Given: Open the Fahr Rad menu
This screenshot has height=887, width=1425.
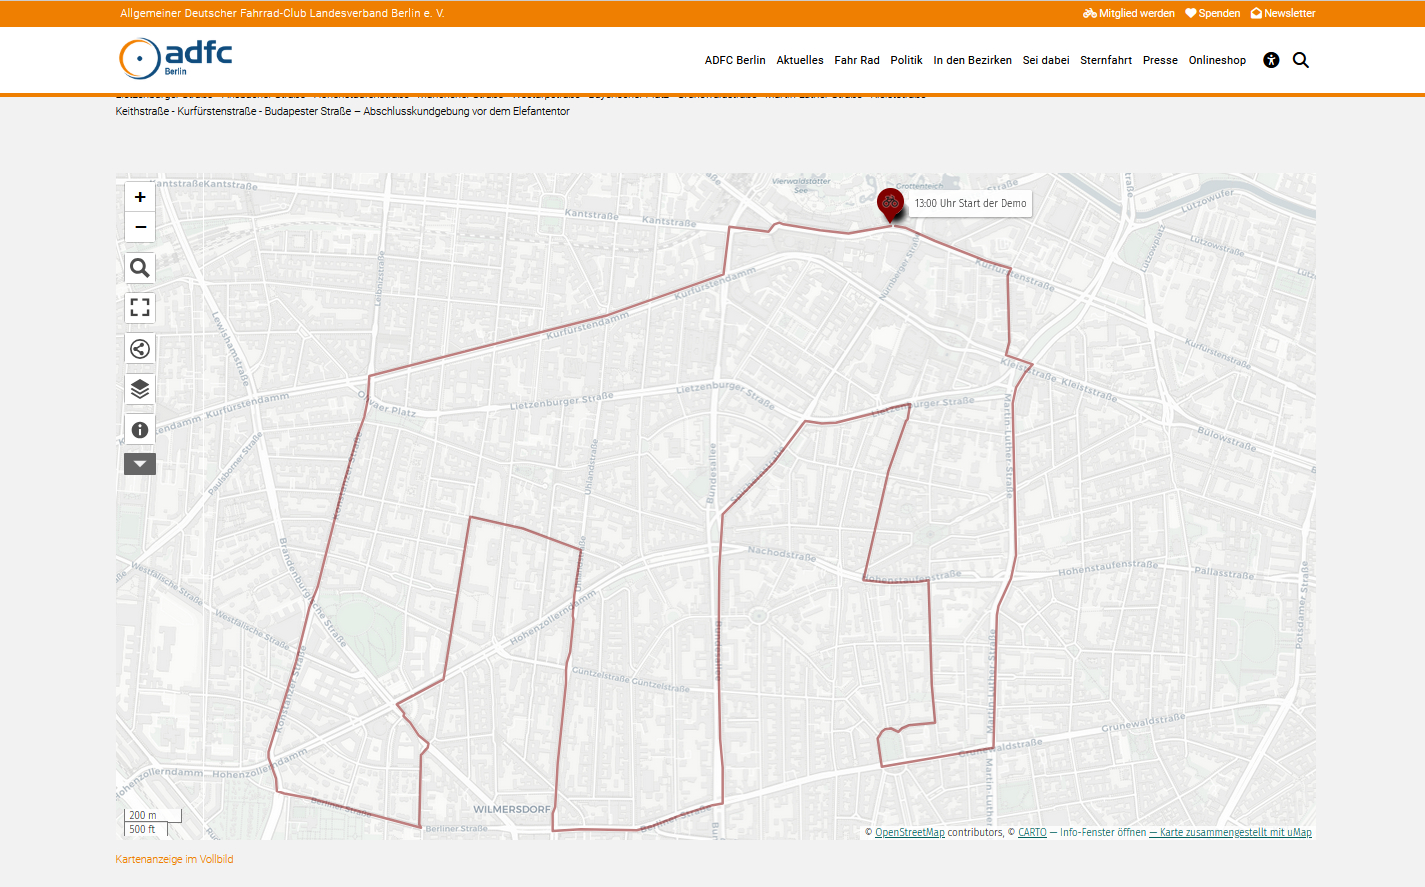Looking at the screenshot, I should tap(857, 60).
